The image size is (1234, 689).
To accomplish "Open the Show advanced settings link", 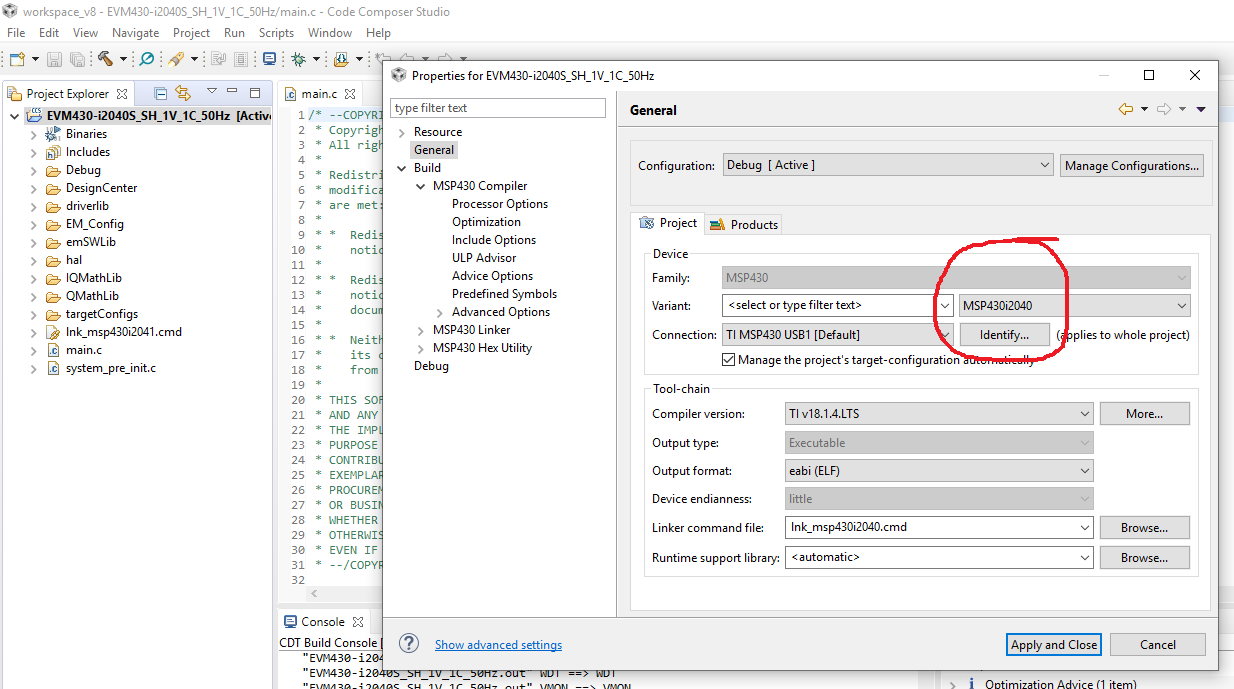I will (x=498, y=645).
